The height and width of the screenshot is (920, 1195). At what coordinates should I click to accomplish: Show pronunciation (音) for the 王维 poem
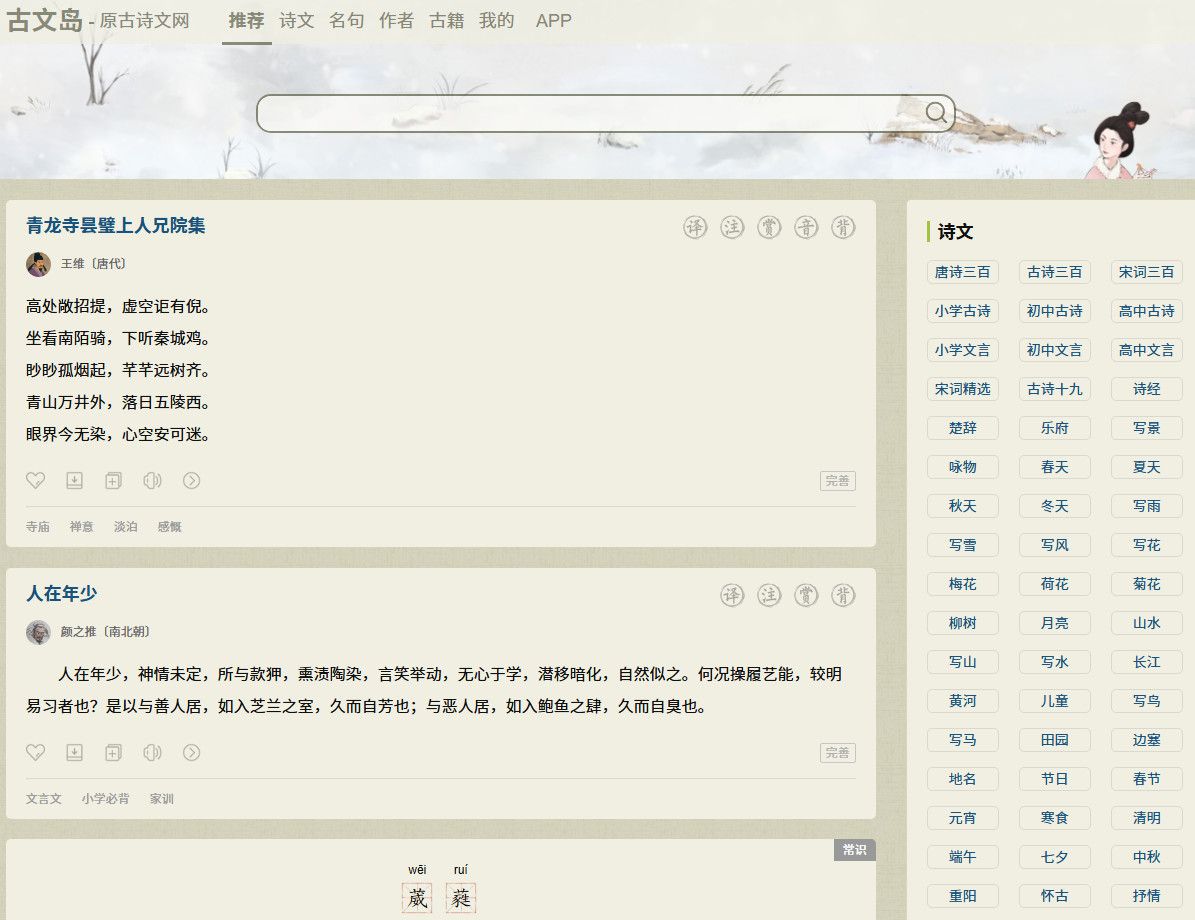coord(806,227)
